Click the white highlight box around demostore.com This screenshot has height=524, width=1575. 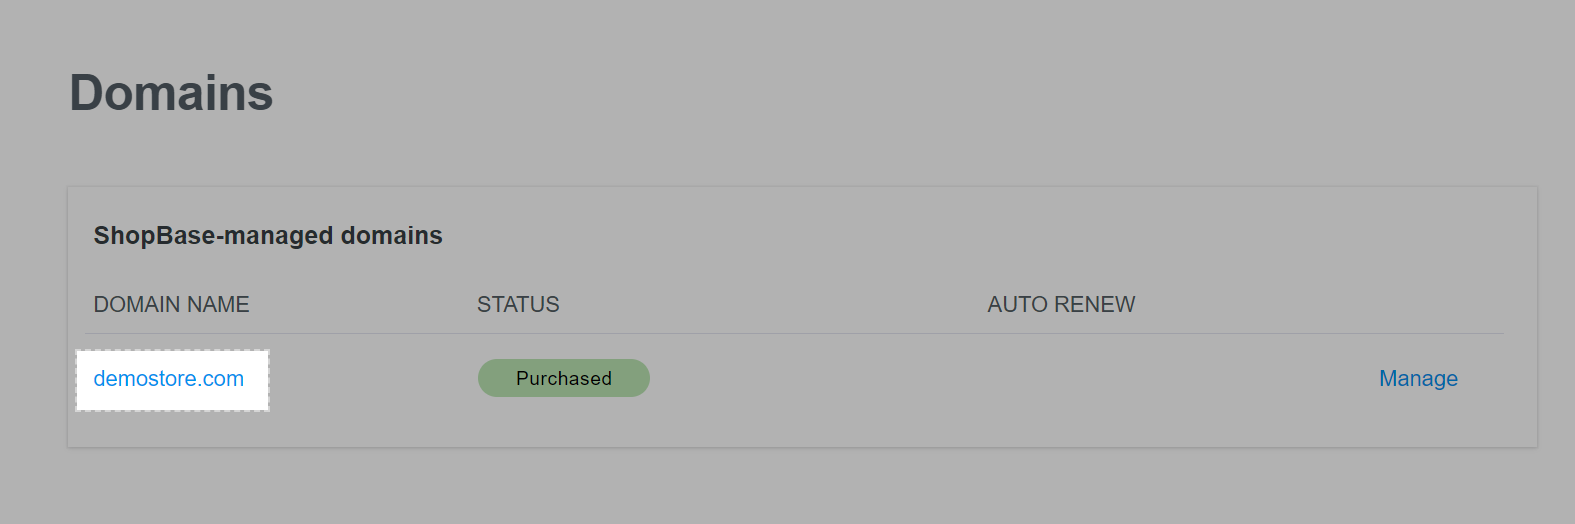pyautogui.click(x=256, y=398)
